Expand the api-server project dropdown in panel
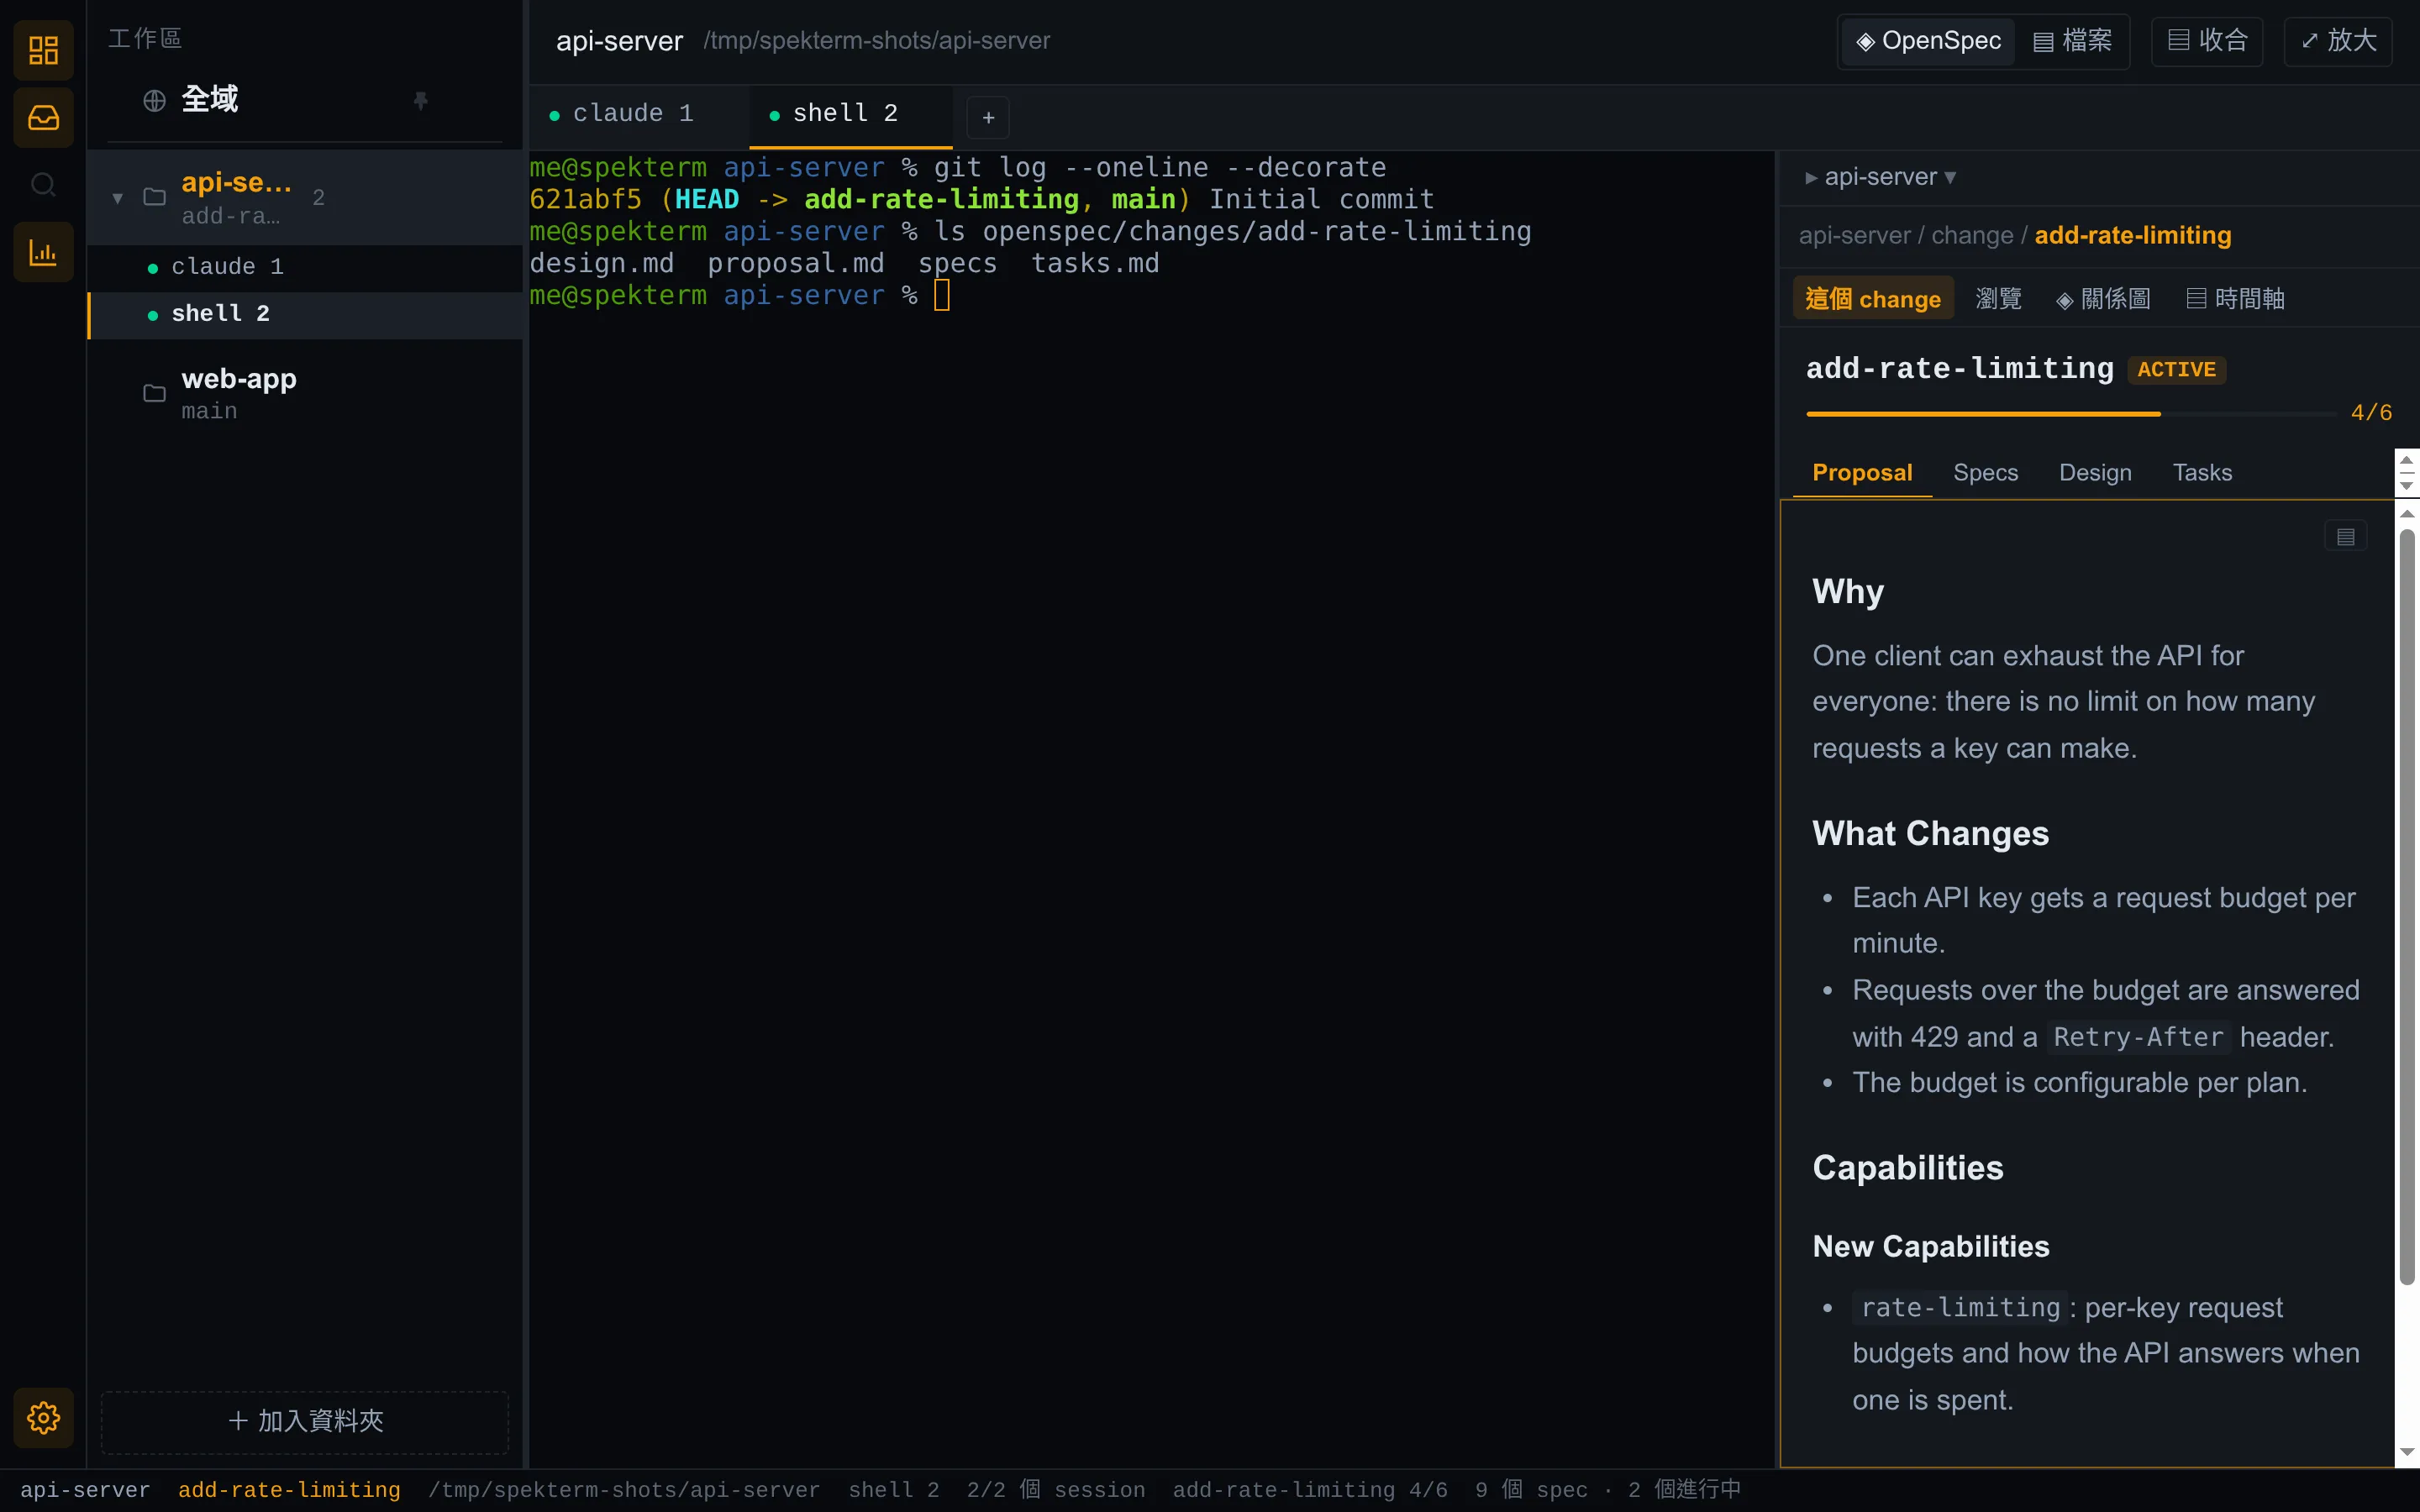2420x1512 pixels. (x=1881, y=177)
